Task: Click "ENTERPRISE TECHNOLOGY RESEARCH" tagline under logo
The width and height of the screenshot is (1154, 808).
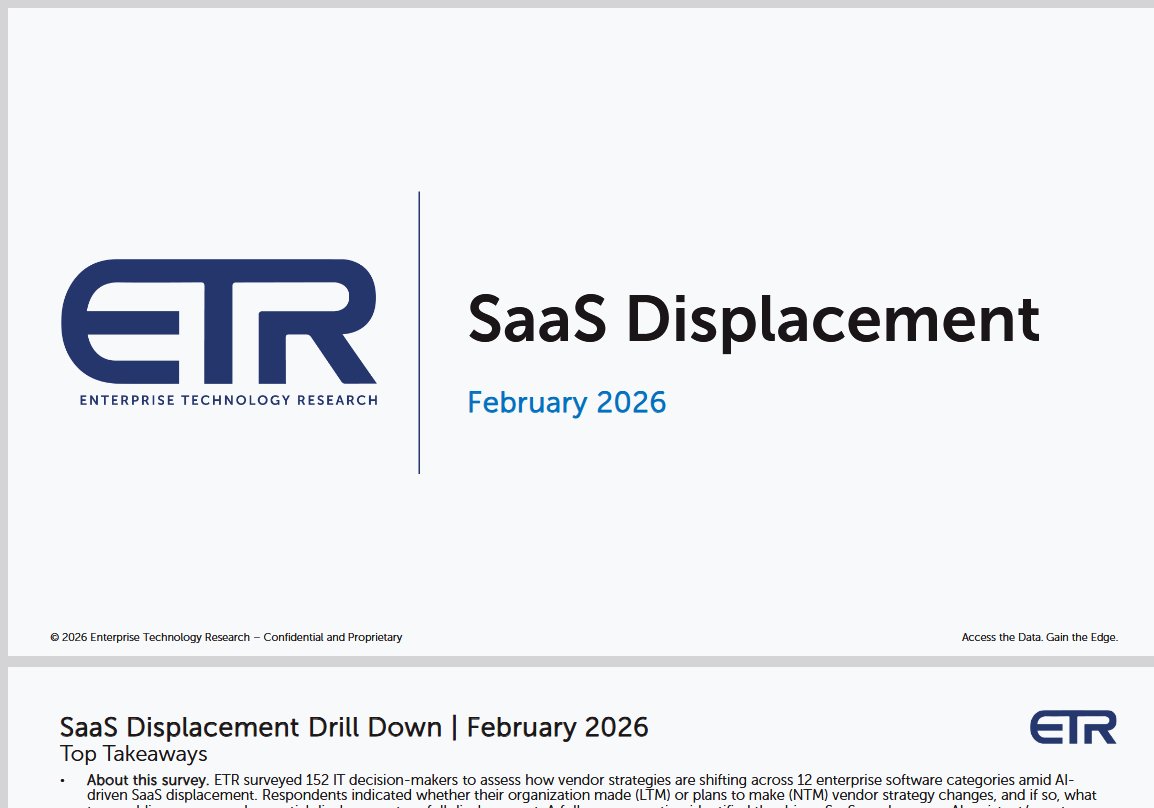Action: [229, 400]
